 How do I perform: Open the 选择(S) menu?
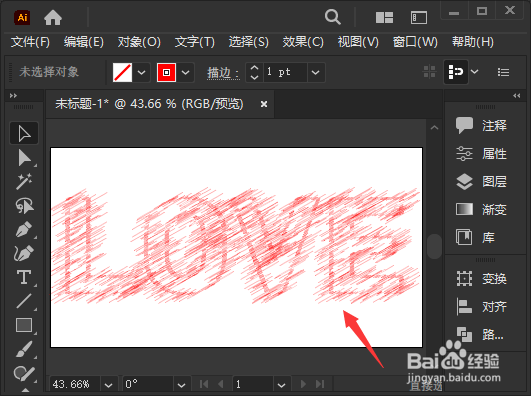[249, 42]
